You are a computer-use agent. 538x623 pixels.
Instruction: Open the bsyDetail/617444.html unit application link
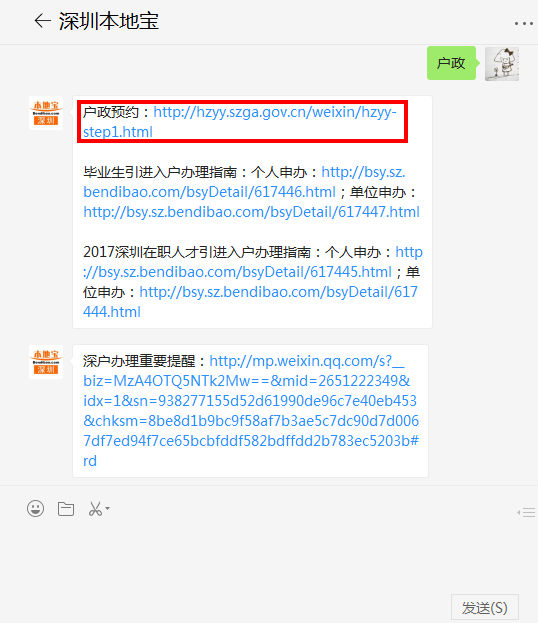tap(250, 302)
